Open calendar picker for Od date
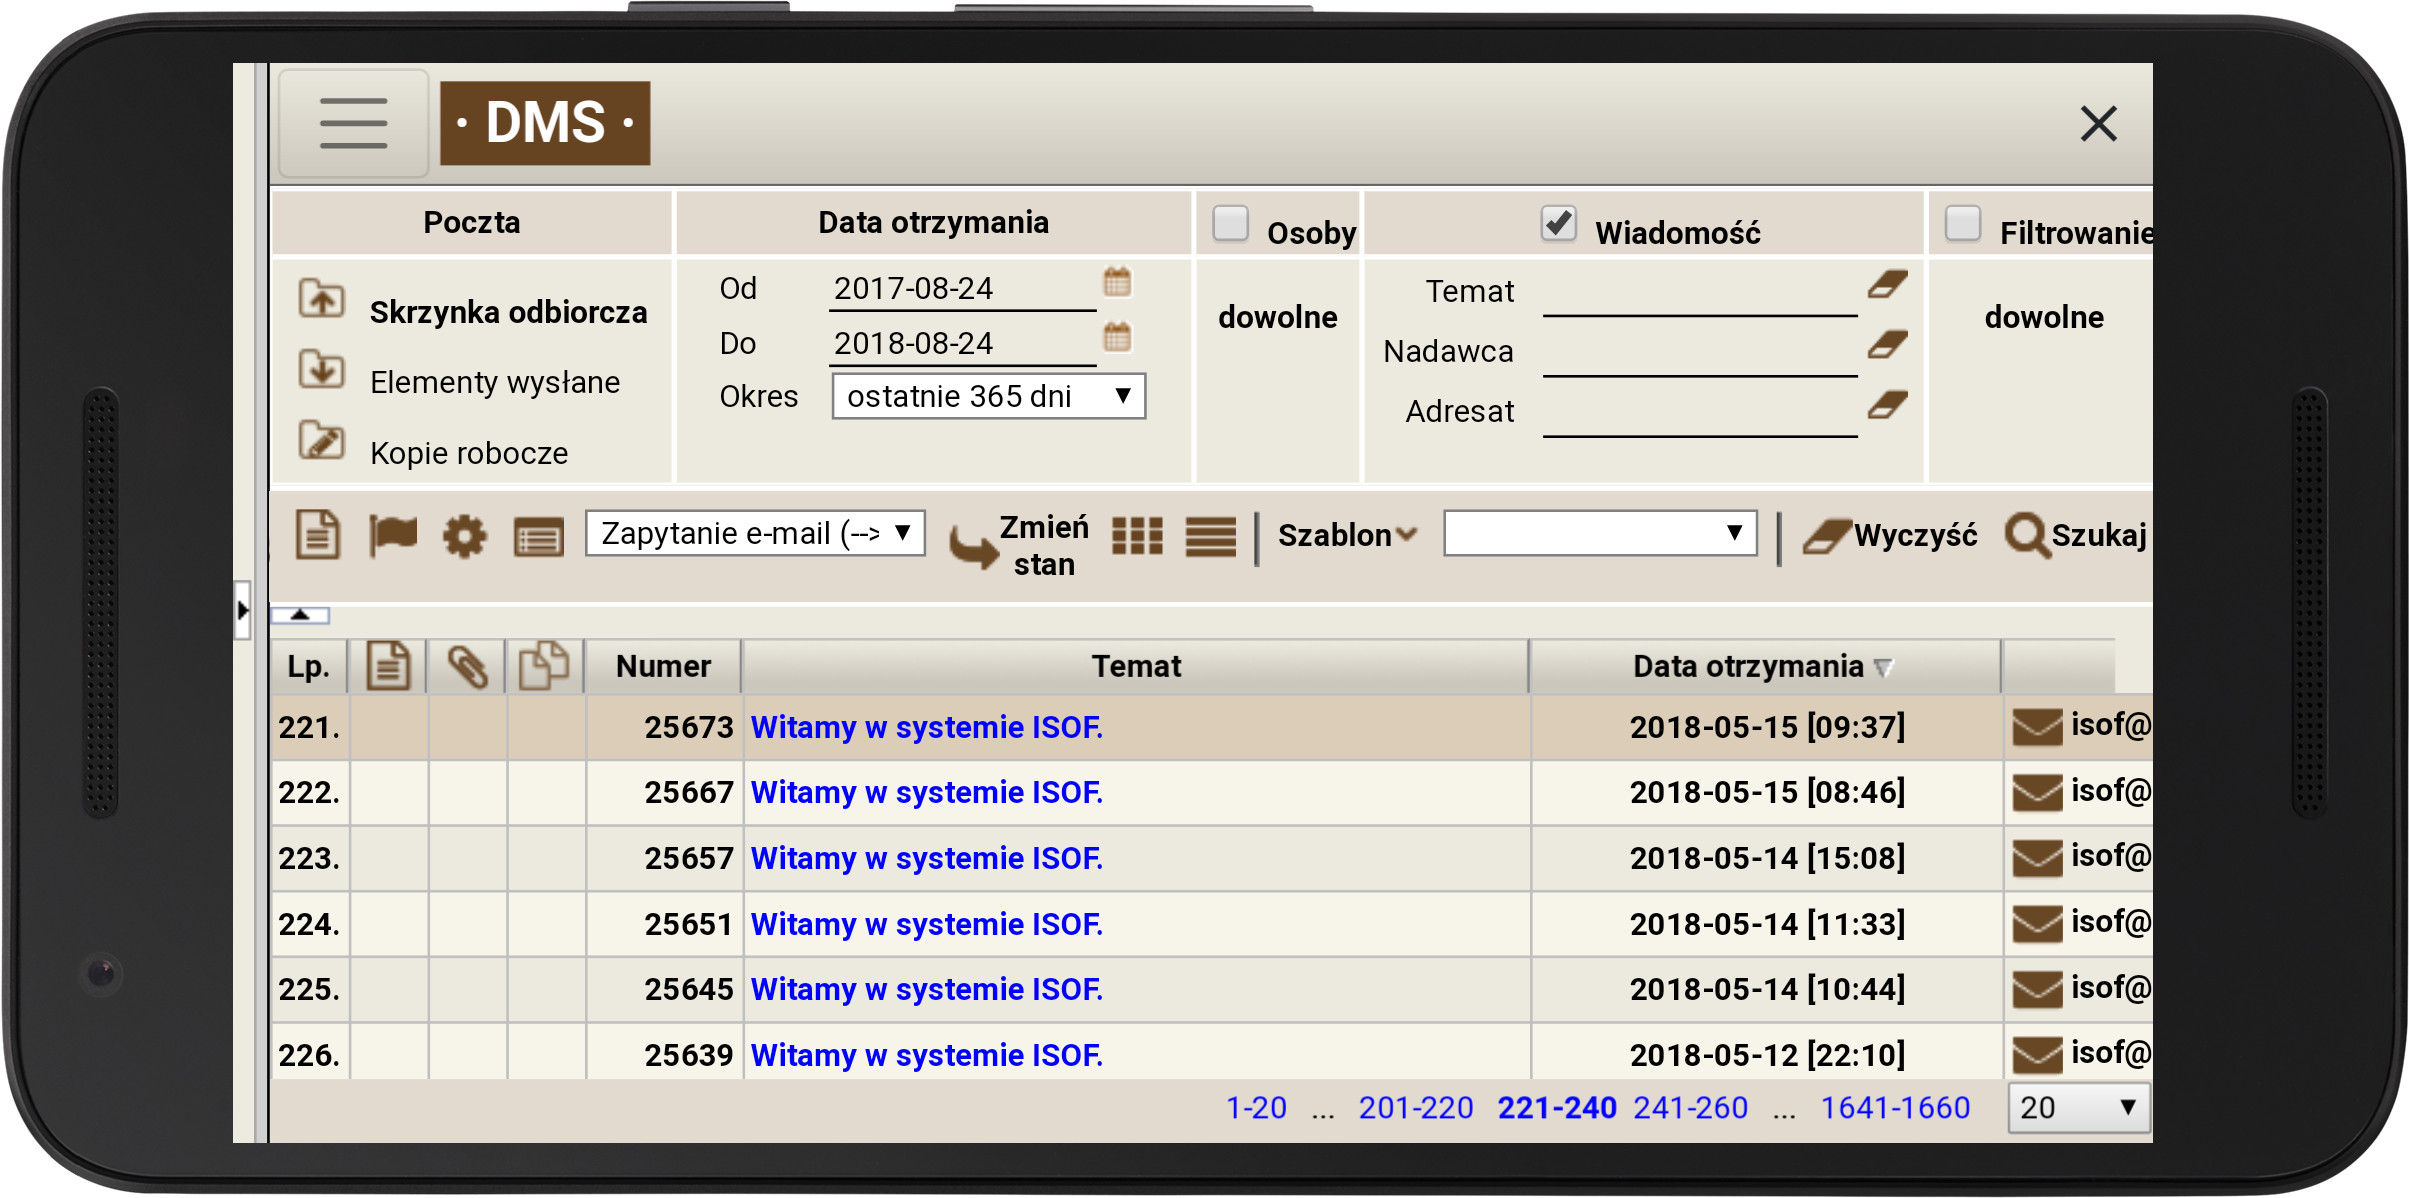 [1117, 283]
